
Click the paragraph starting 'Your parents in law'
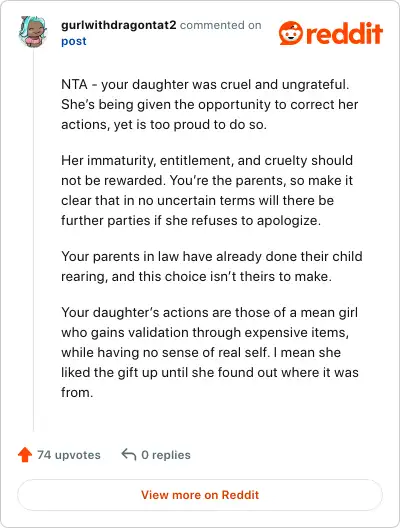click(x=211, y=266)
